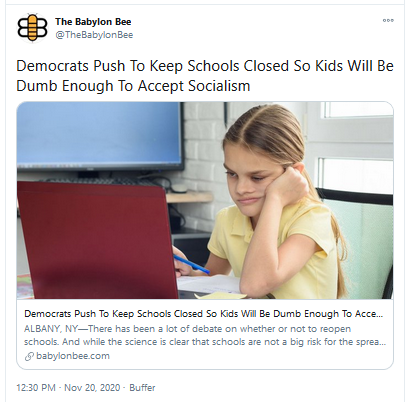Click The Babylon Bee display name

click(x=93, y=22)
